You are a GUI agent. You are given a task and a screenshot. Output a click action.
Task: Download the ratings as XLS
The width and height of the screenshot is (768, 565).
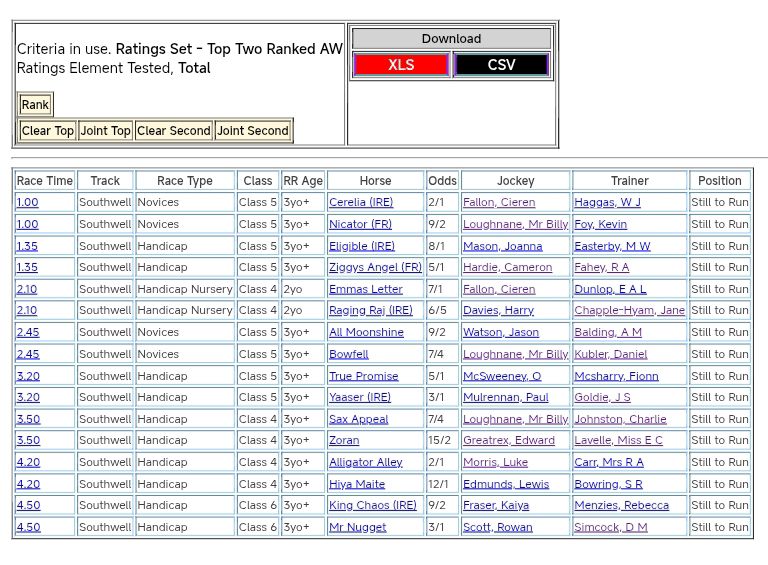coord(401,65)
